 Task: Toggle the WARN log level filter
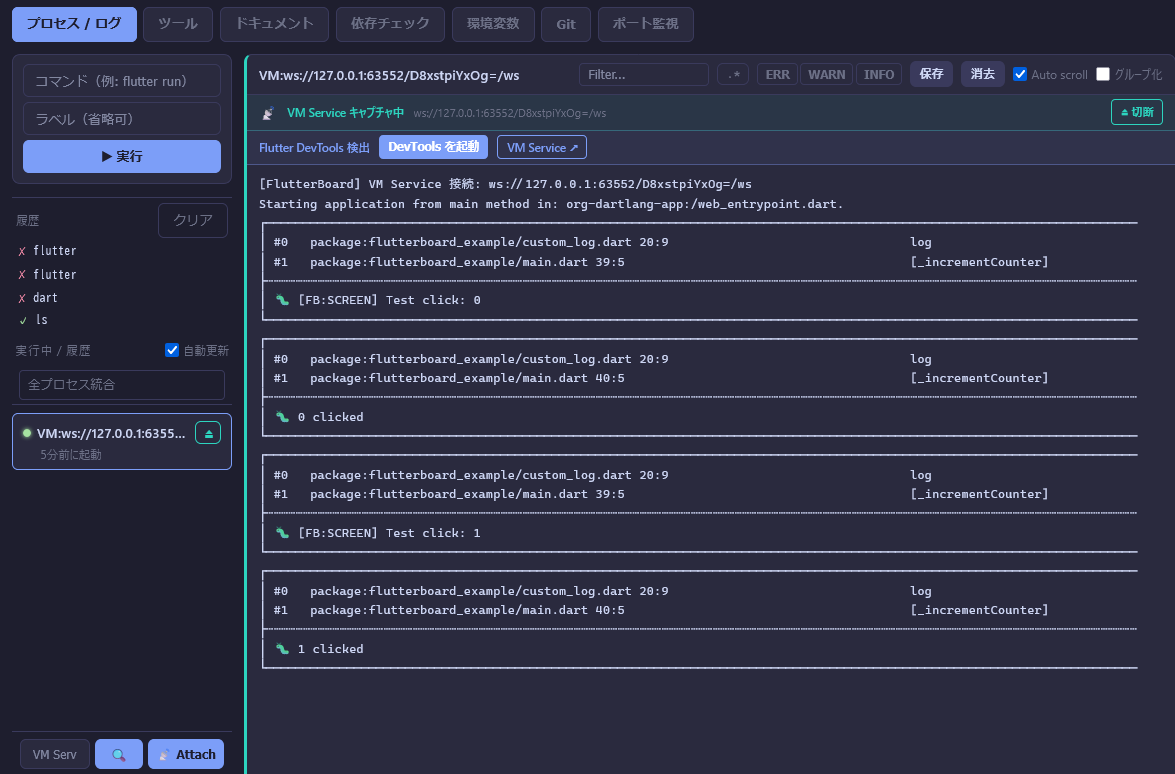point(826,75)
